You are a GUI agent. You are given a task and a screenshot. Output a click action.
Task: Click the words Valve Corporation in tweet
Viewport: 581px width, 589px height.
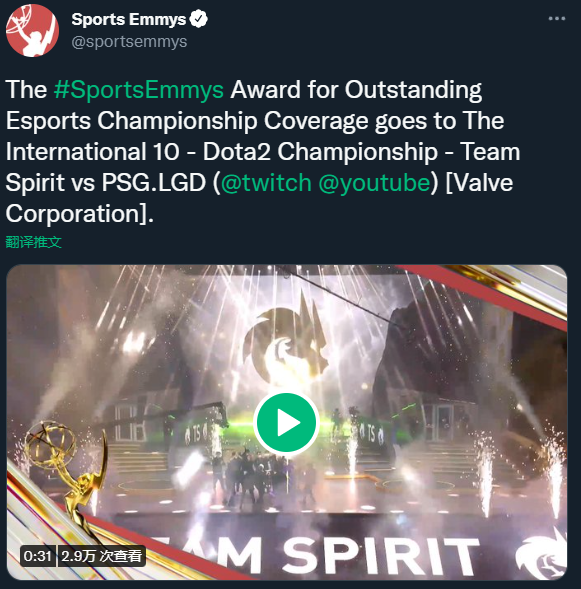click(x=259, y=198)
